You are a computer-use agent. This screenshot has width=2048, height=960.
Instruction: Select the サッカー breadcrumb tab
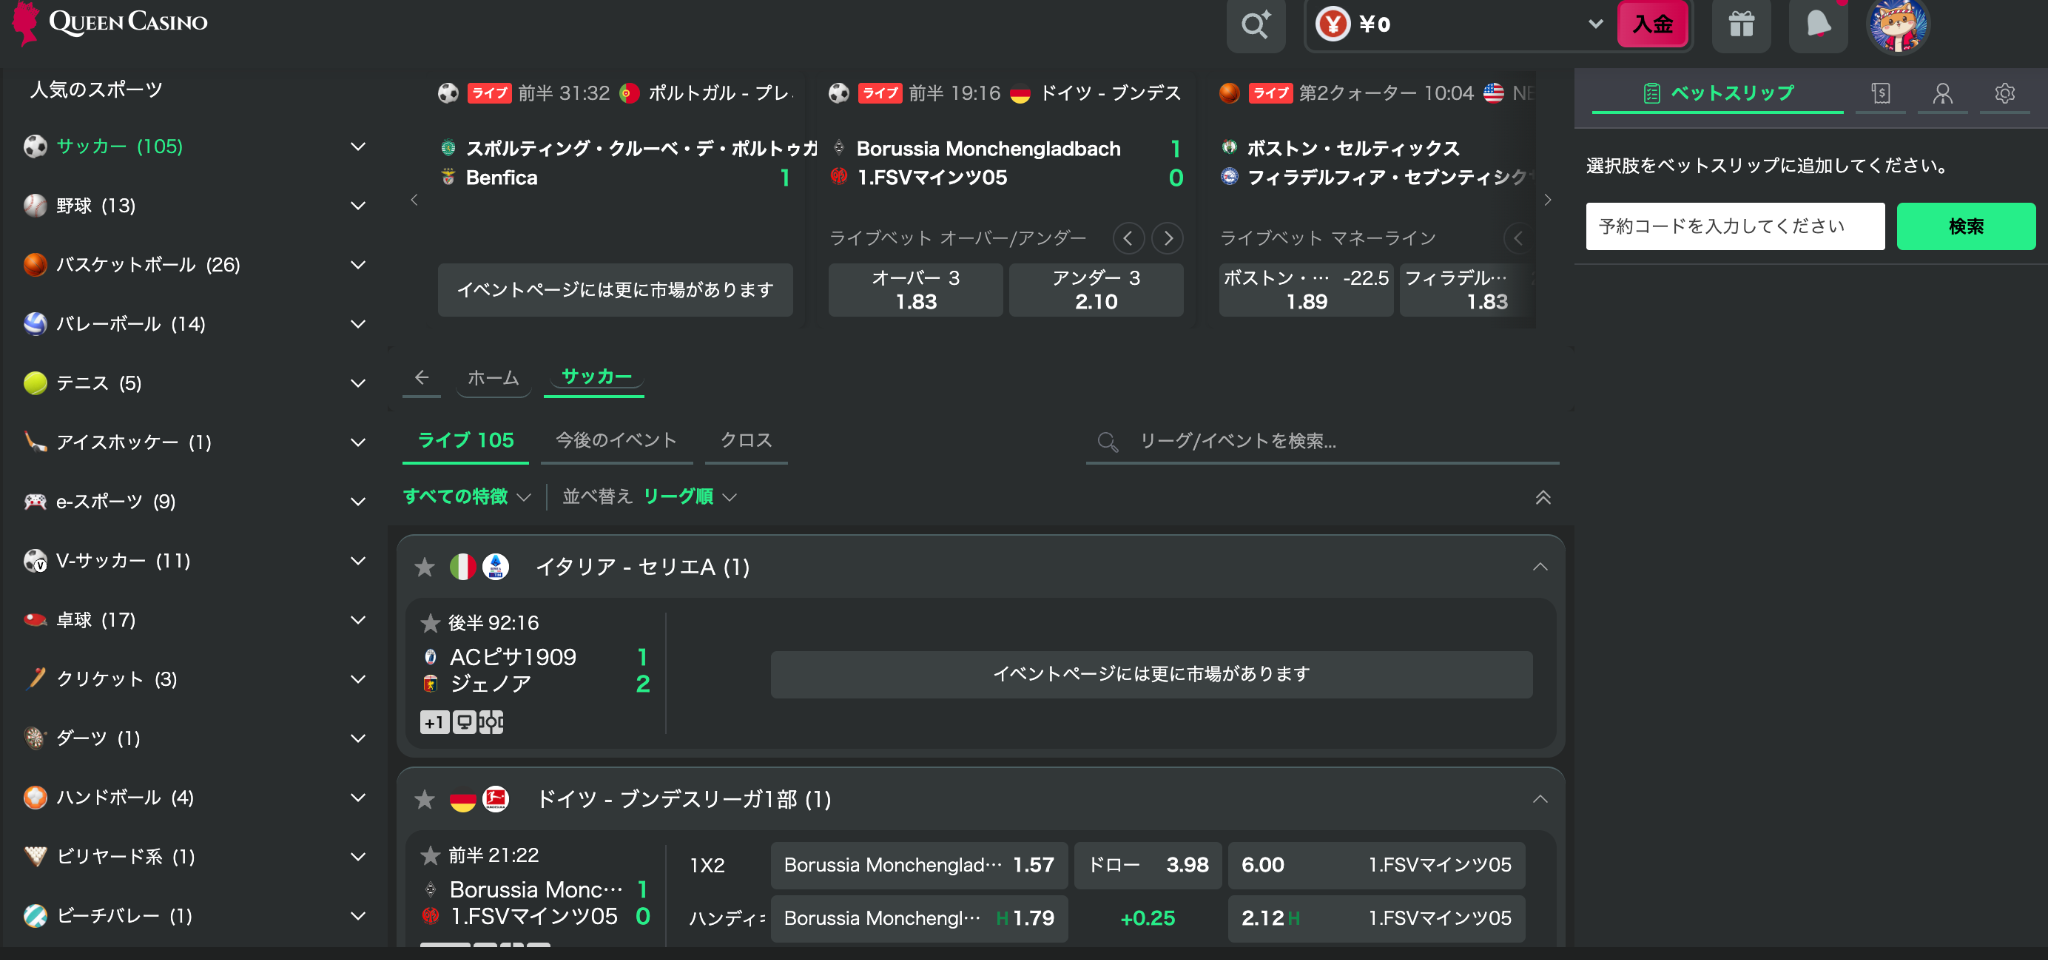click(596, 377)
